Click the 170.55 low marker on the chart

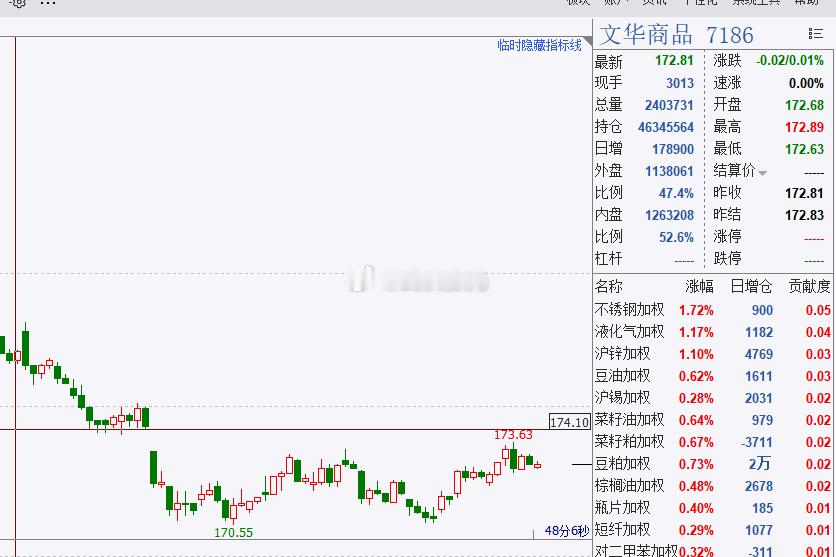point(234,532)
